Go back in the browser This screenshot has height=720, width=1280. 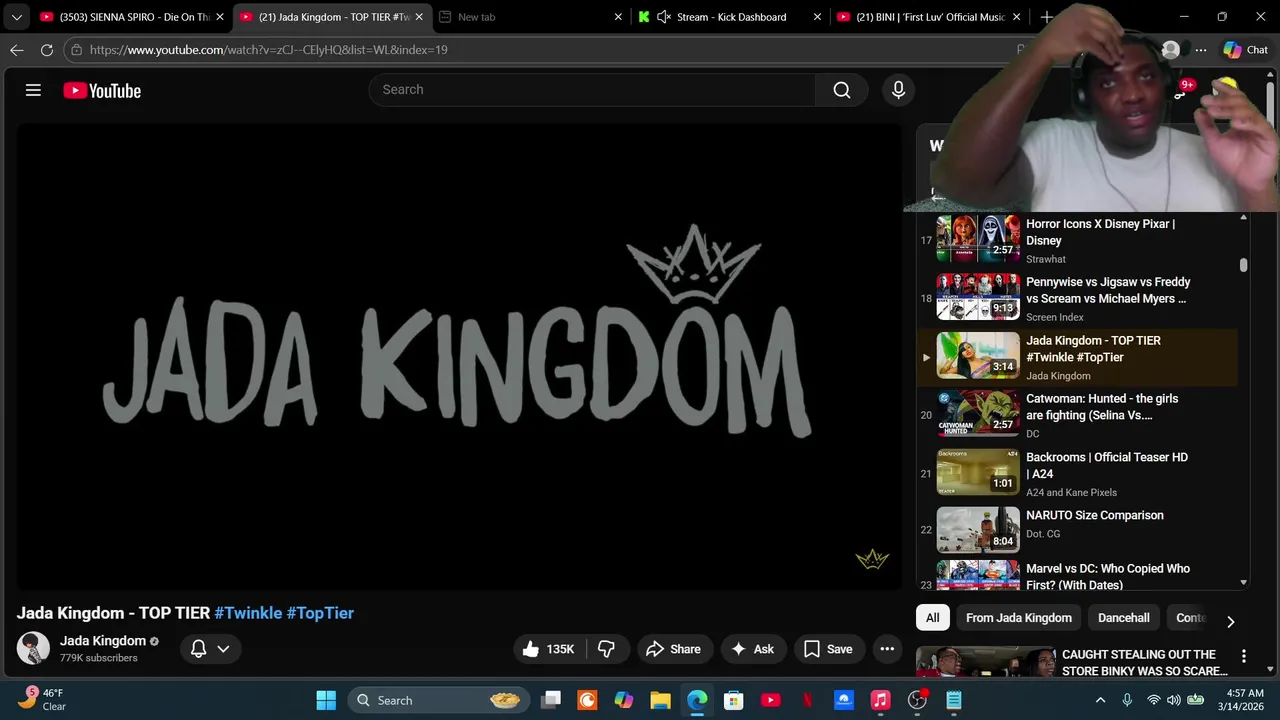[x=17, y=49]
